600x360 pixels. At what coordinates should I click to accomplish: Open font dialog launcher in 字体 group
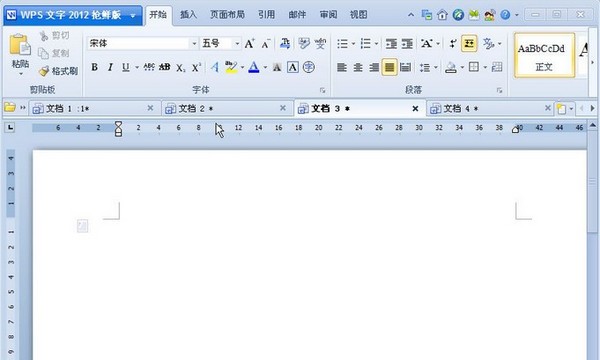(323, 91)
